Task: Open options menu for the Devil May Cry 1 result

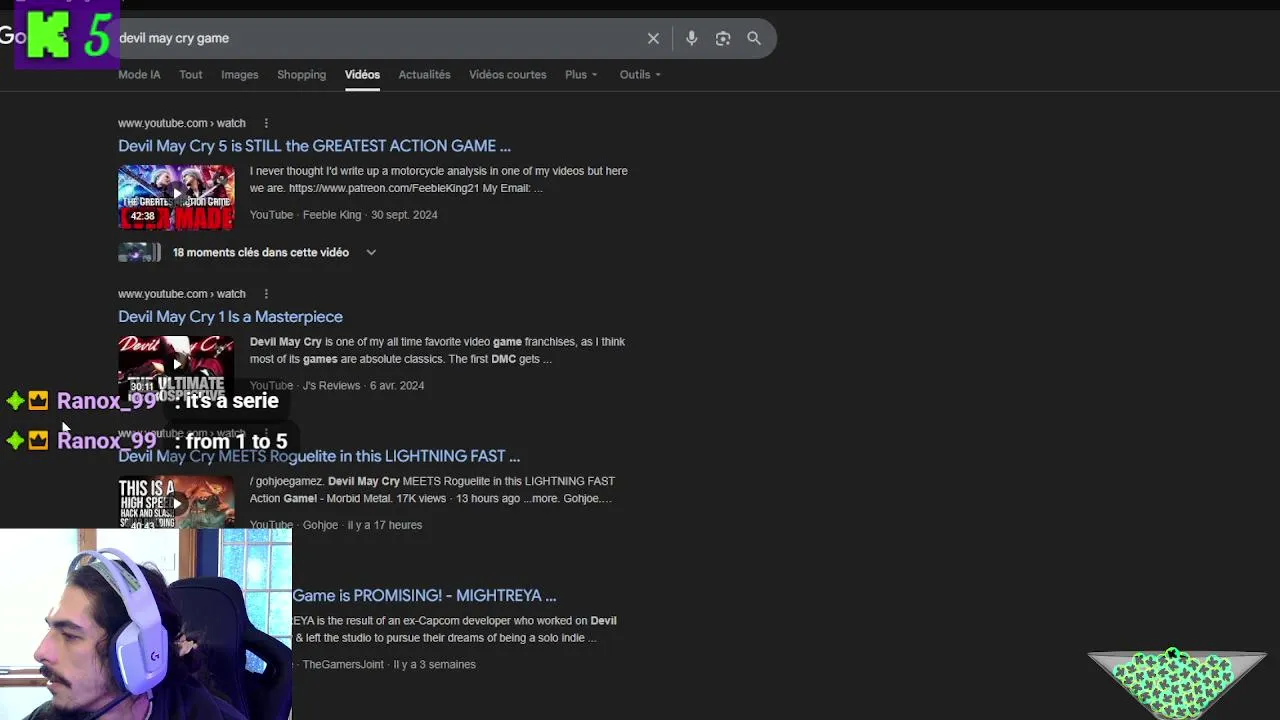Action: pyautogui.click(x=266, y=294)
